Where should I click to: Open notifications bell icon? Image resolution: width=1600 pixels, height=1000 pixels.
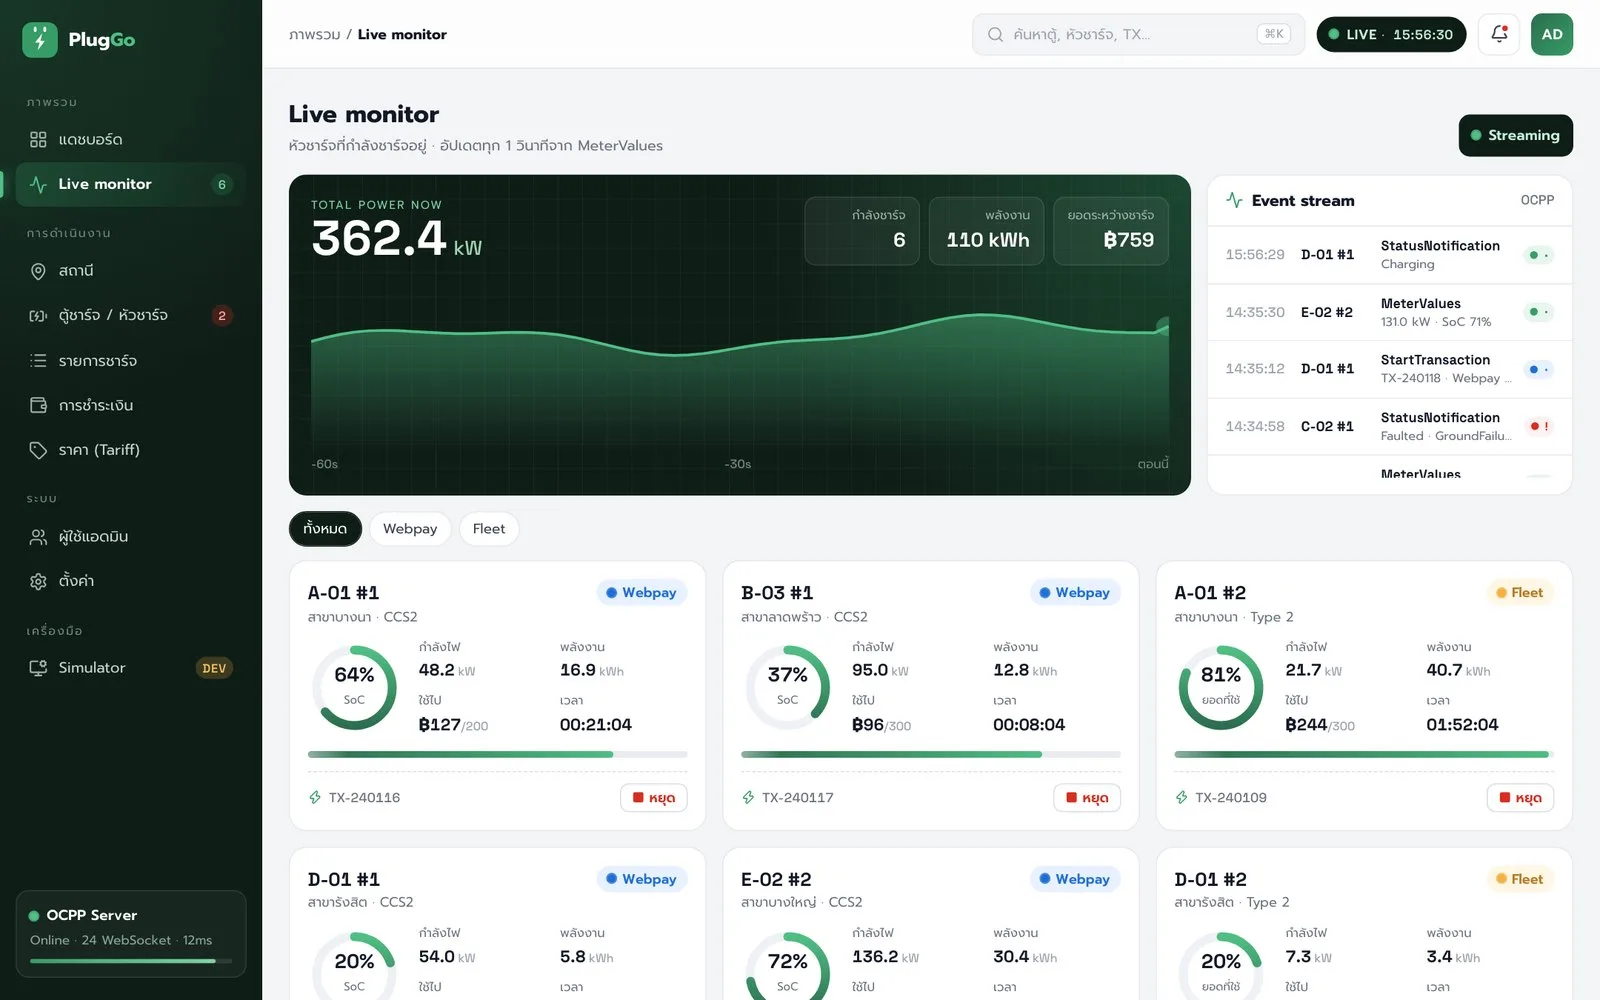(1499, 34)
